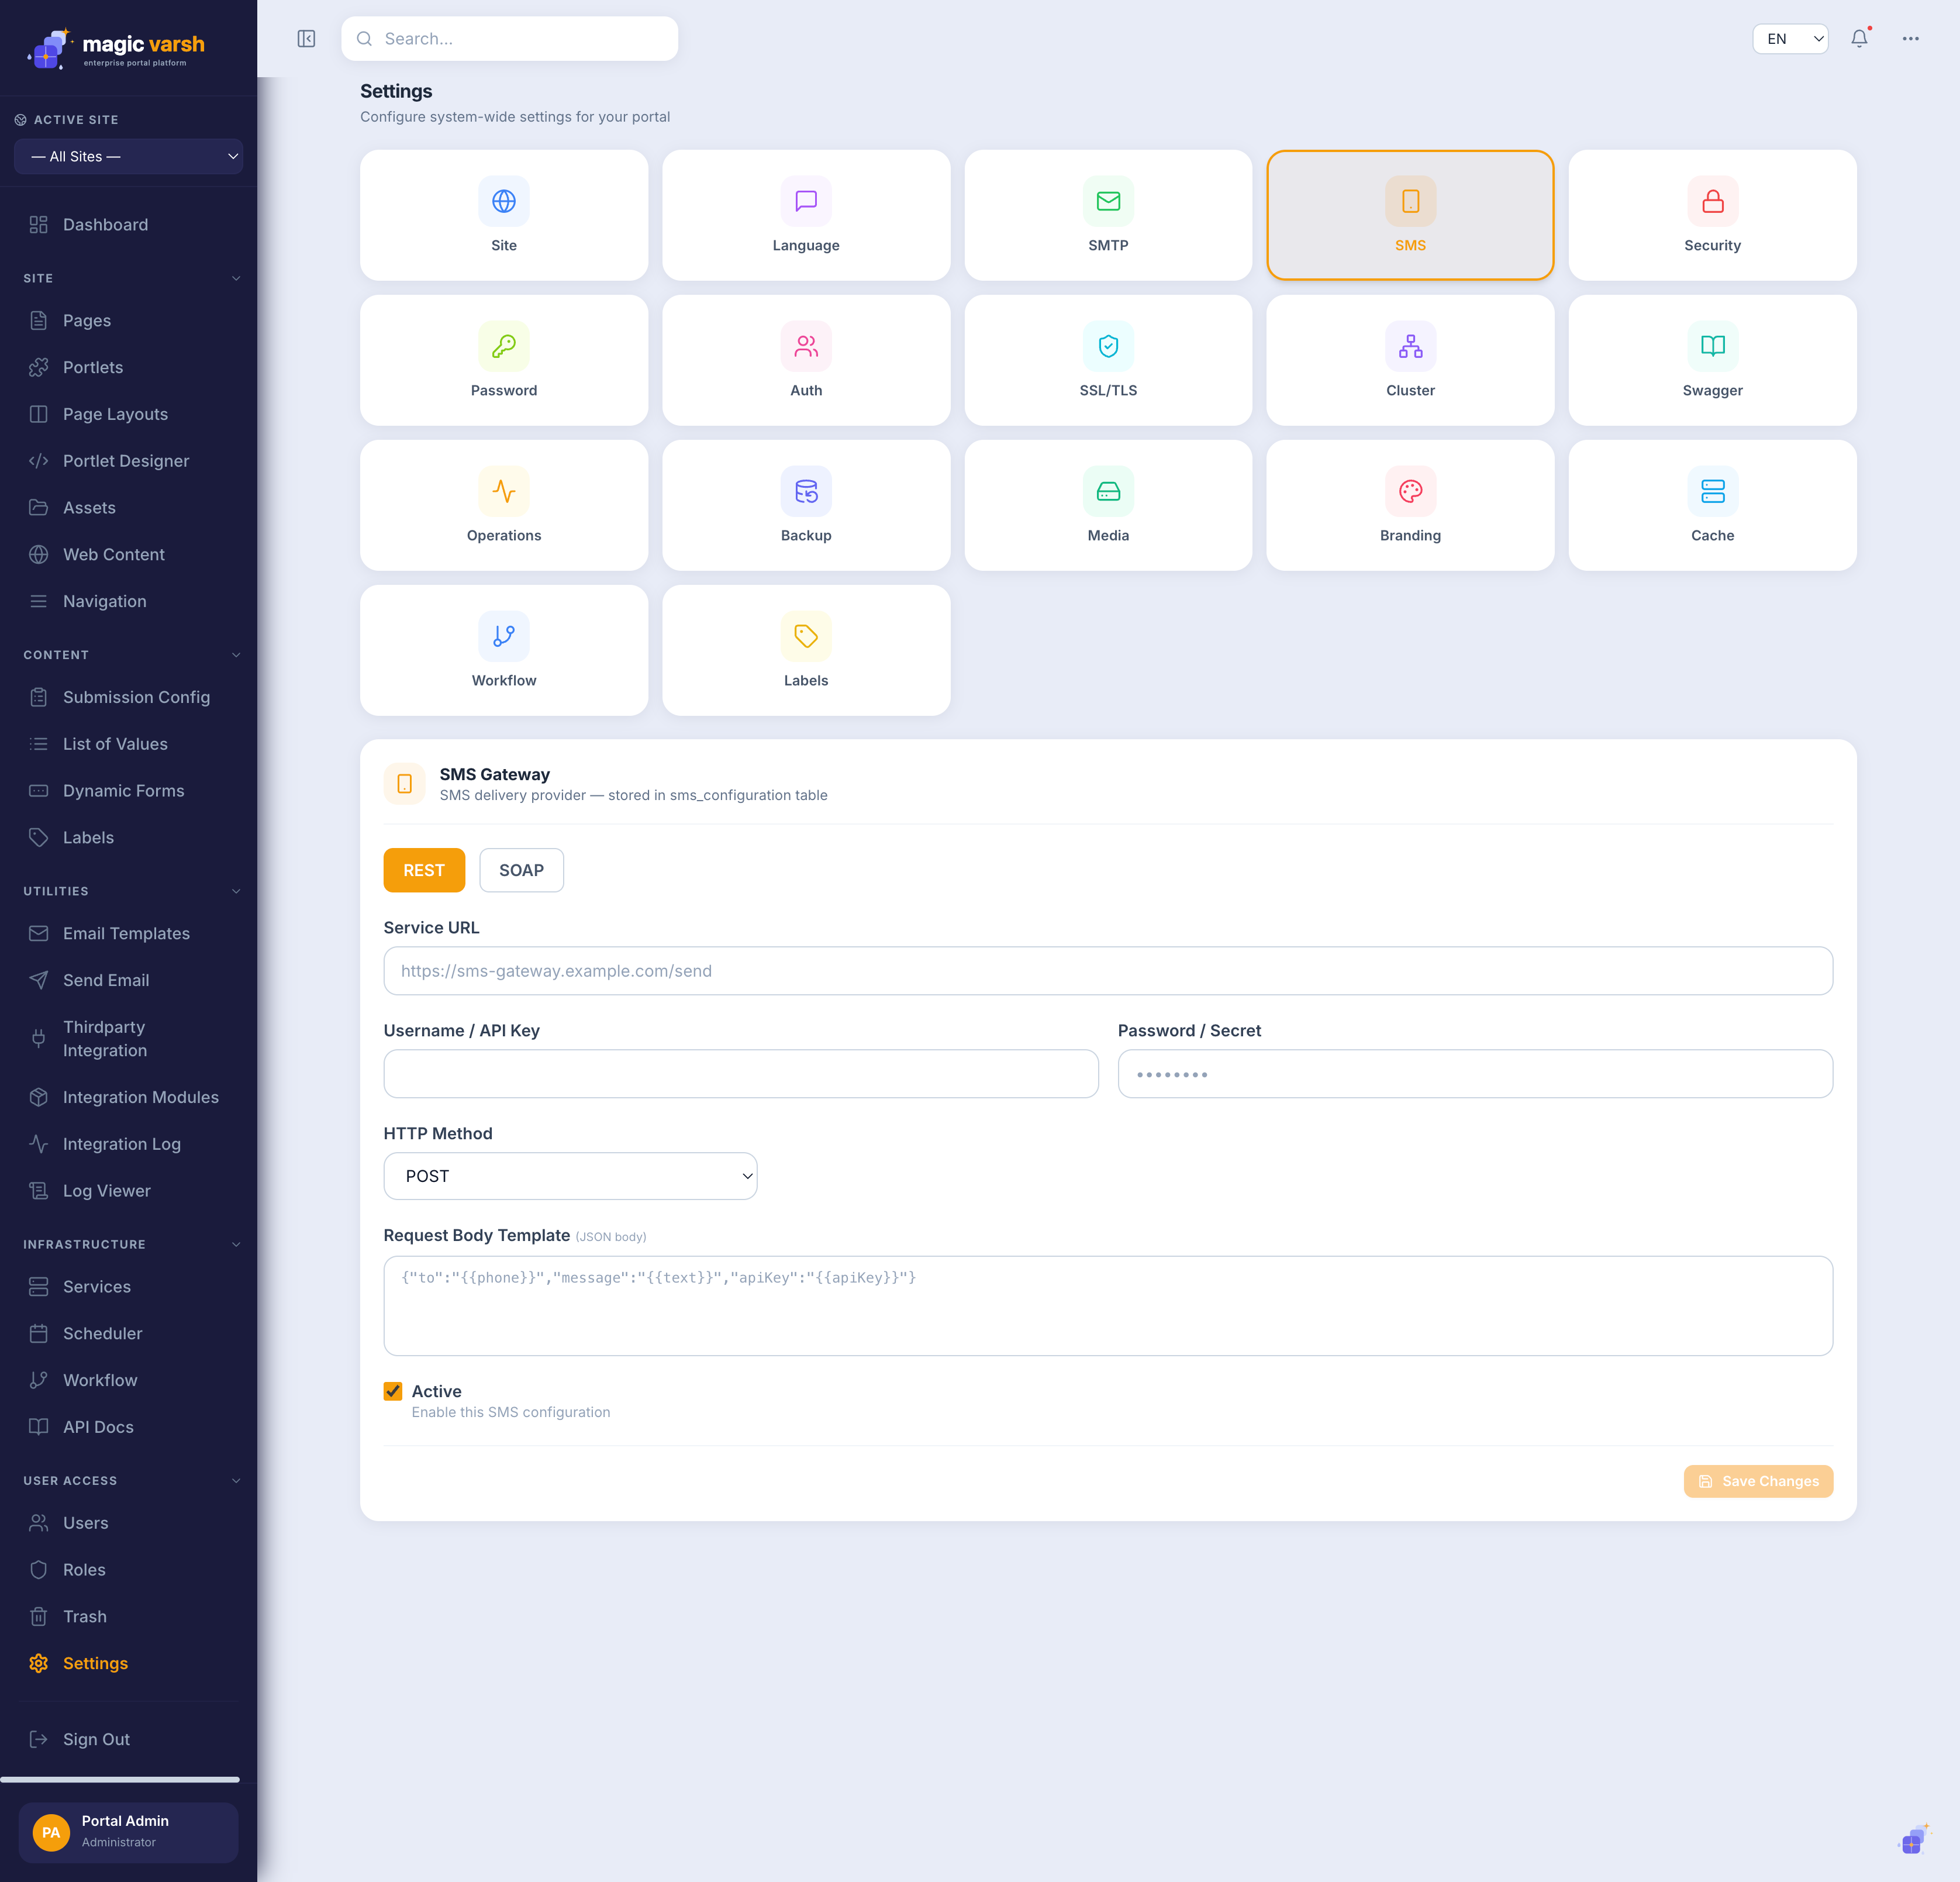Open the EN language dropdown
Viewport: 1960px width, 1882px height.
point(1790,39)
